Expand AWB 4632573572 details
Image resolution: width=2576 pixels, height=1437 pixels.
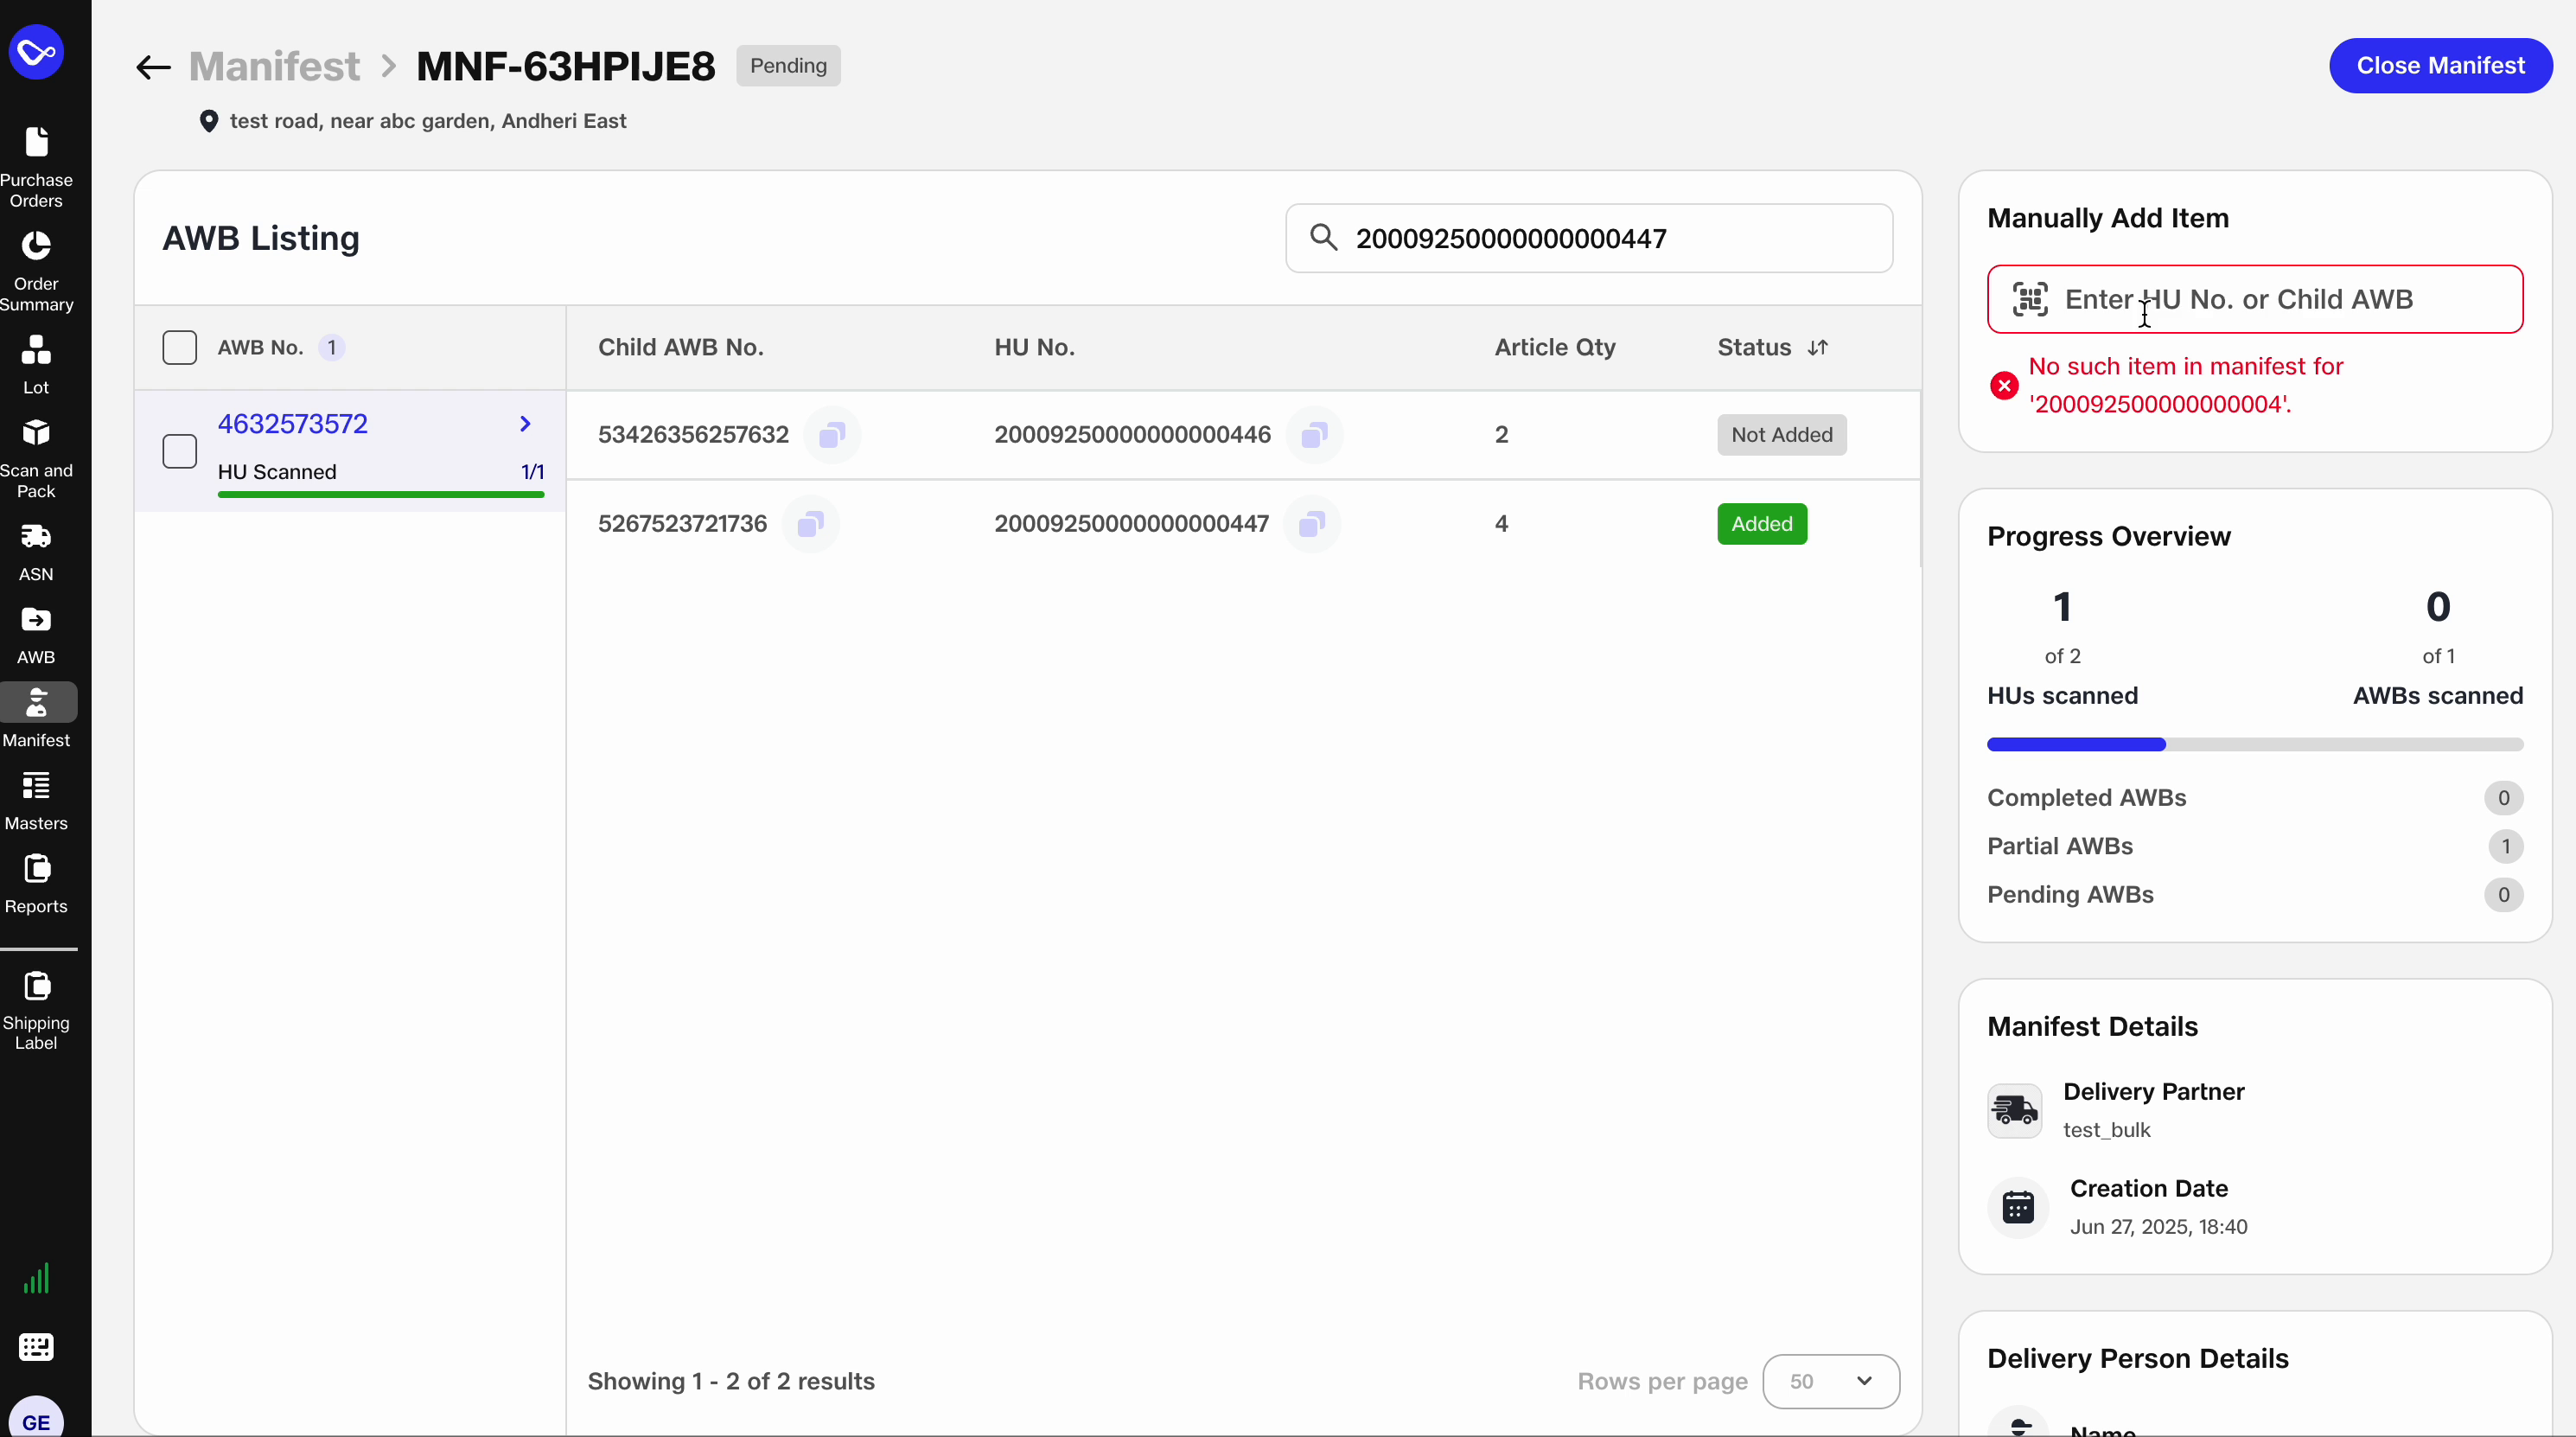pyautogui.click(x=525, y=423)
